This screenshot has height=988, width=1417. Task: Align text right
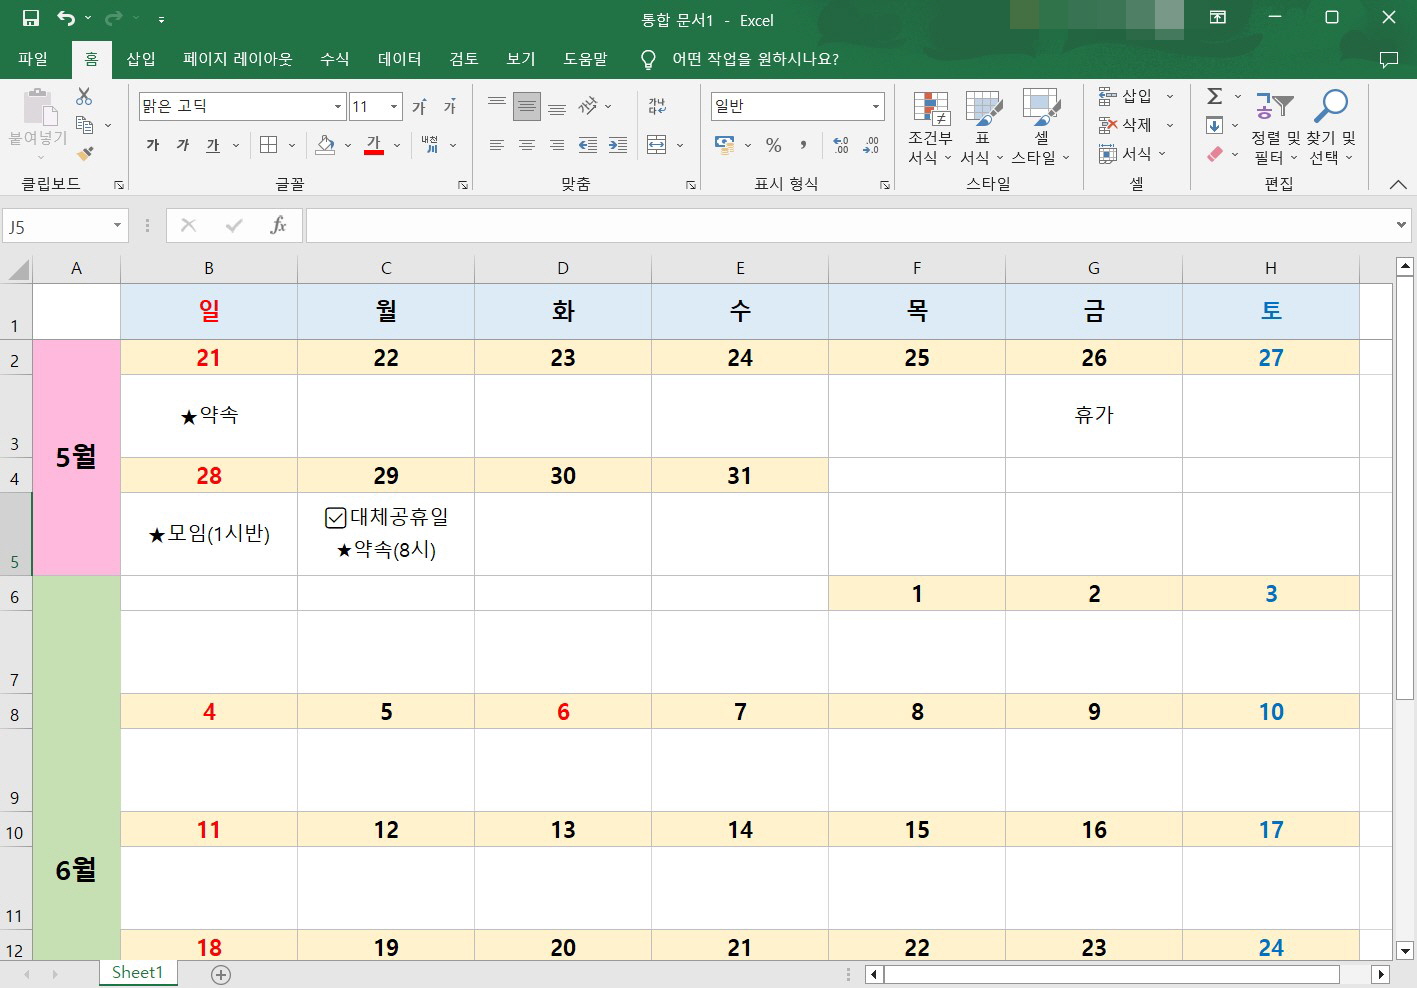[x=557, y=145]
